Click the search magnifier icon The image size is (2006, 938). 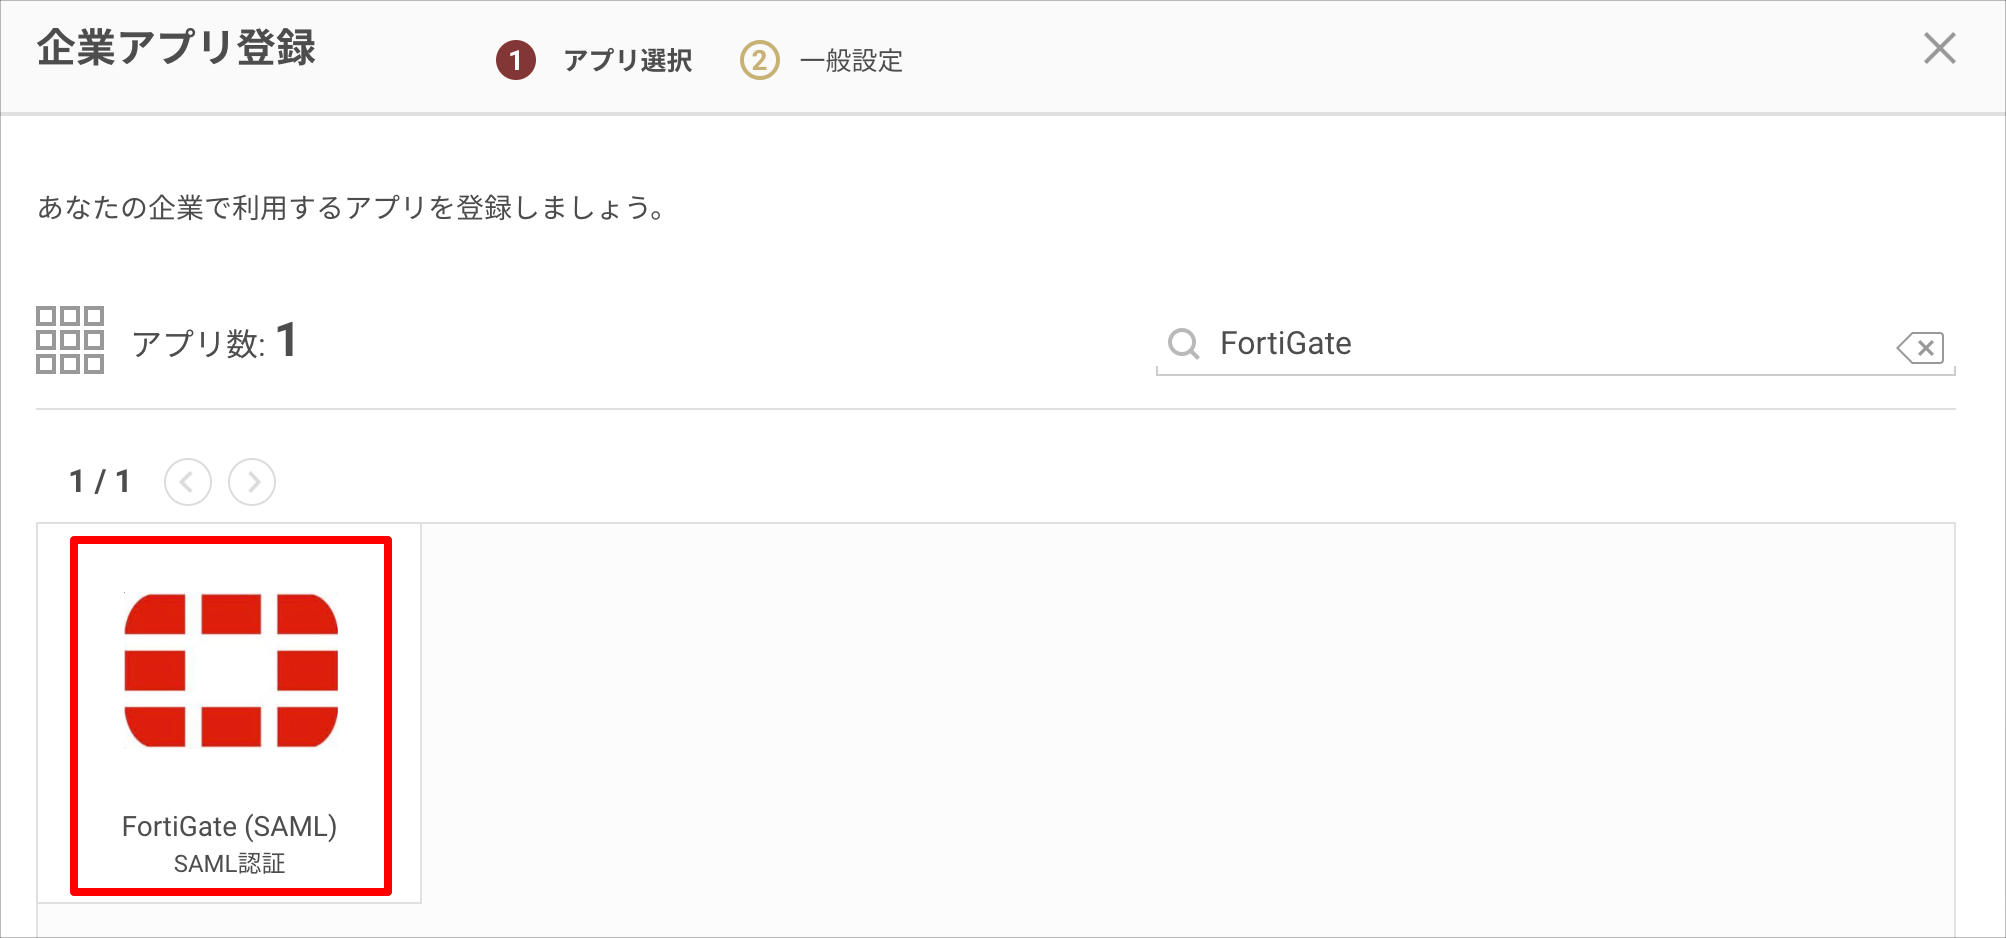coord(1183,344)
